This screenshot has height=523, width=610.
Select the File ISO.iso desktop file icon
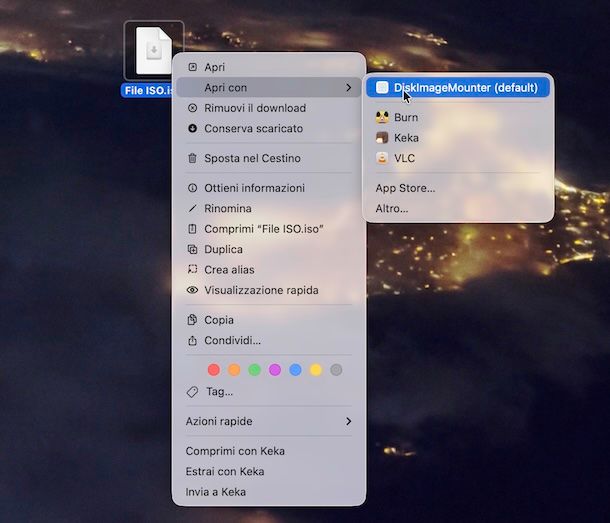[154, 51]
